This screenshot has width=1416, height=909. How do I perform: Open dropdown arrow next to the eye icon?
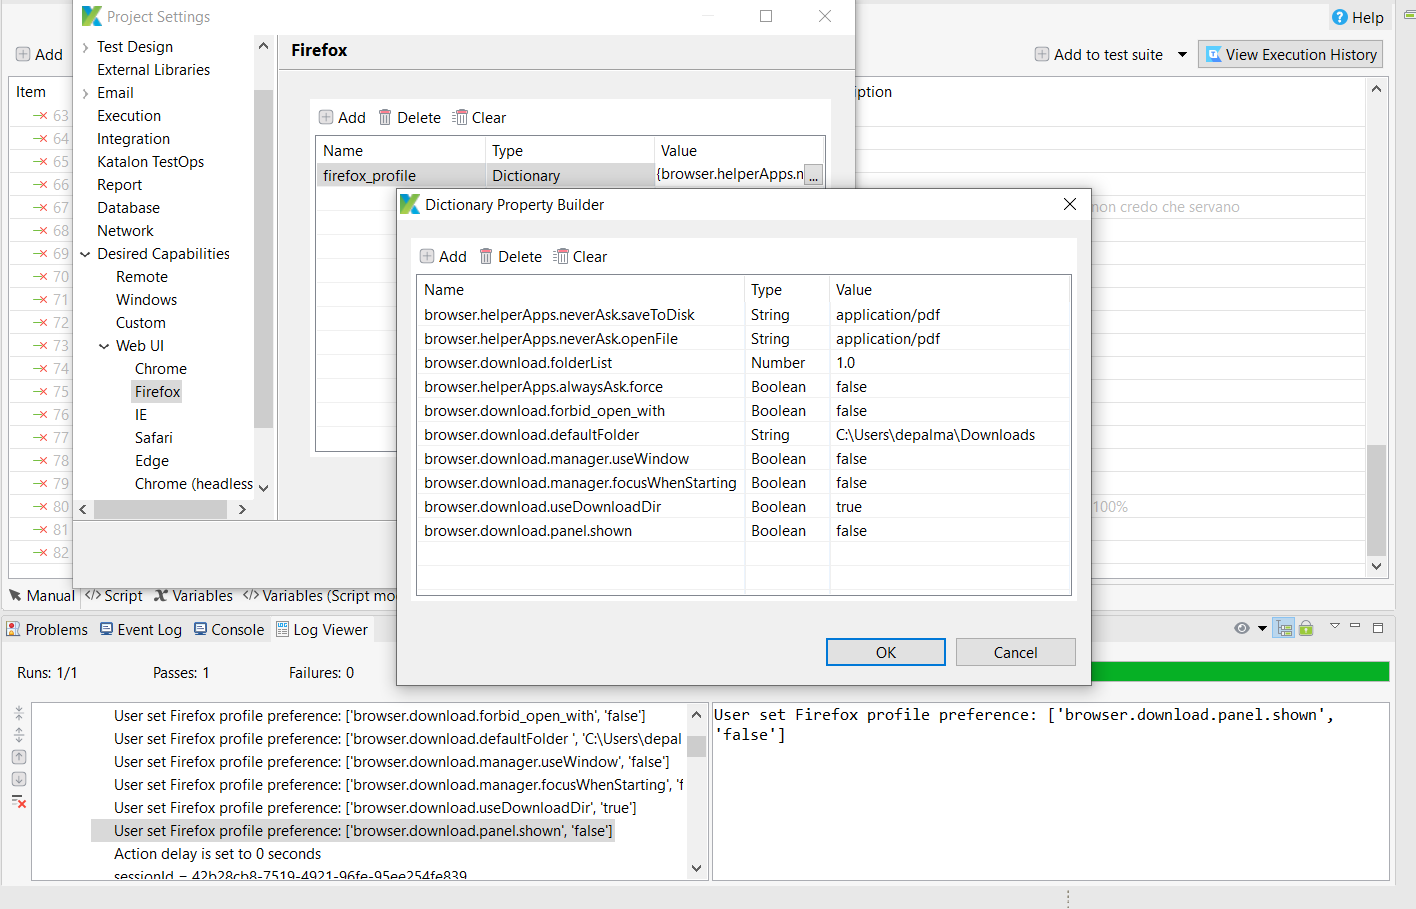[1262, 628]
